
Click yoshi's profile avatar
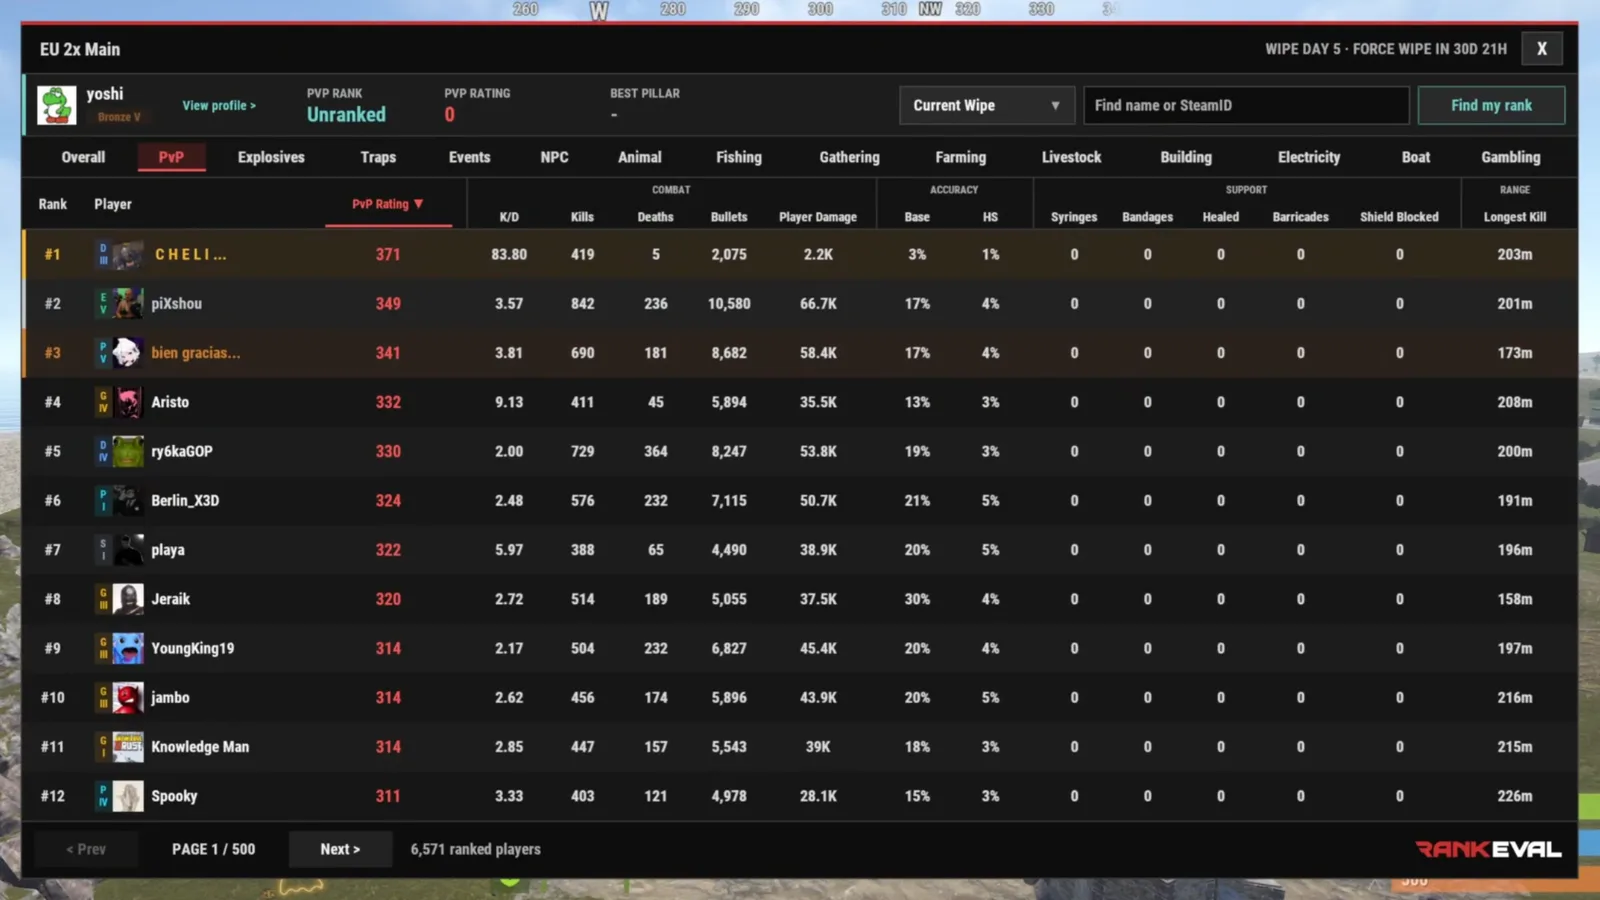pyautogui.click(x=56, y=105)
